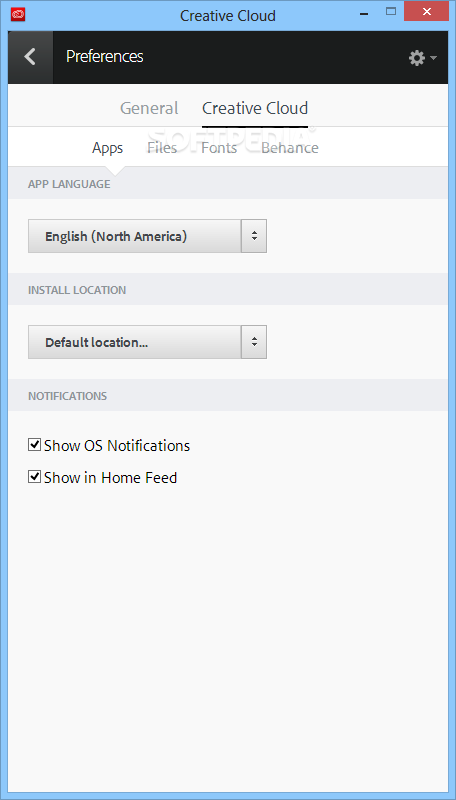Click the Creative Cloud logo in title bar

[x=18, y=15]
